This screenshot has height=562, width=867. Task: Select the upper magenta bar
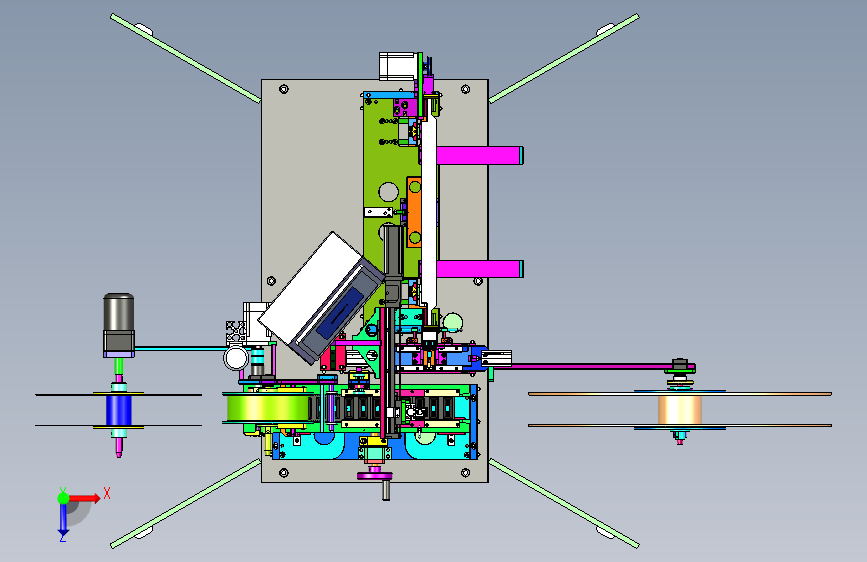[479, 155]
